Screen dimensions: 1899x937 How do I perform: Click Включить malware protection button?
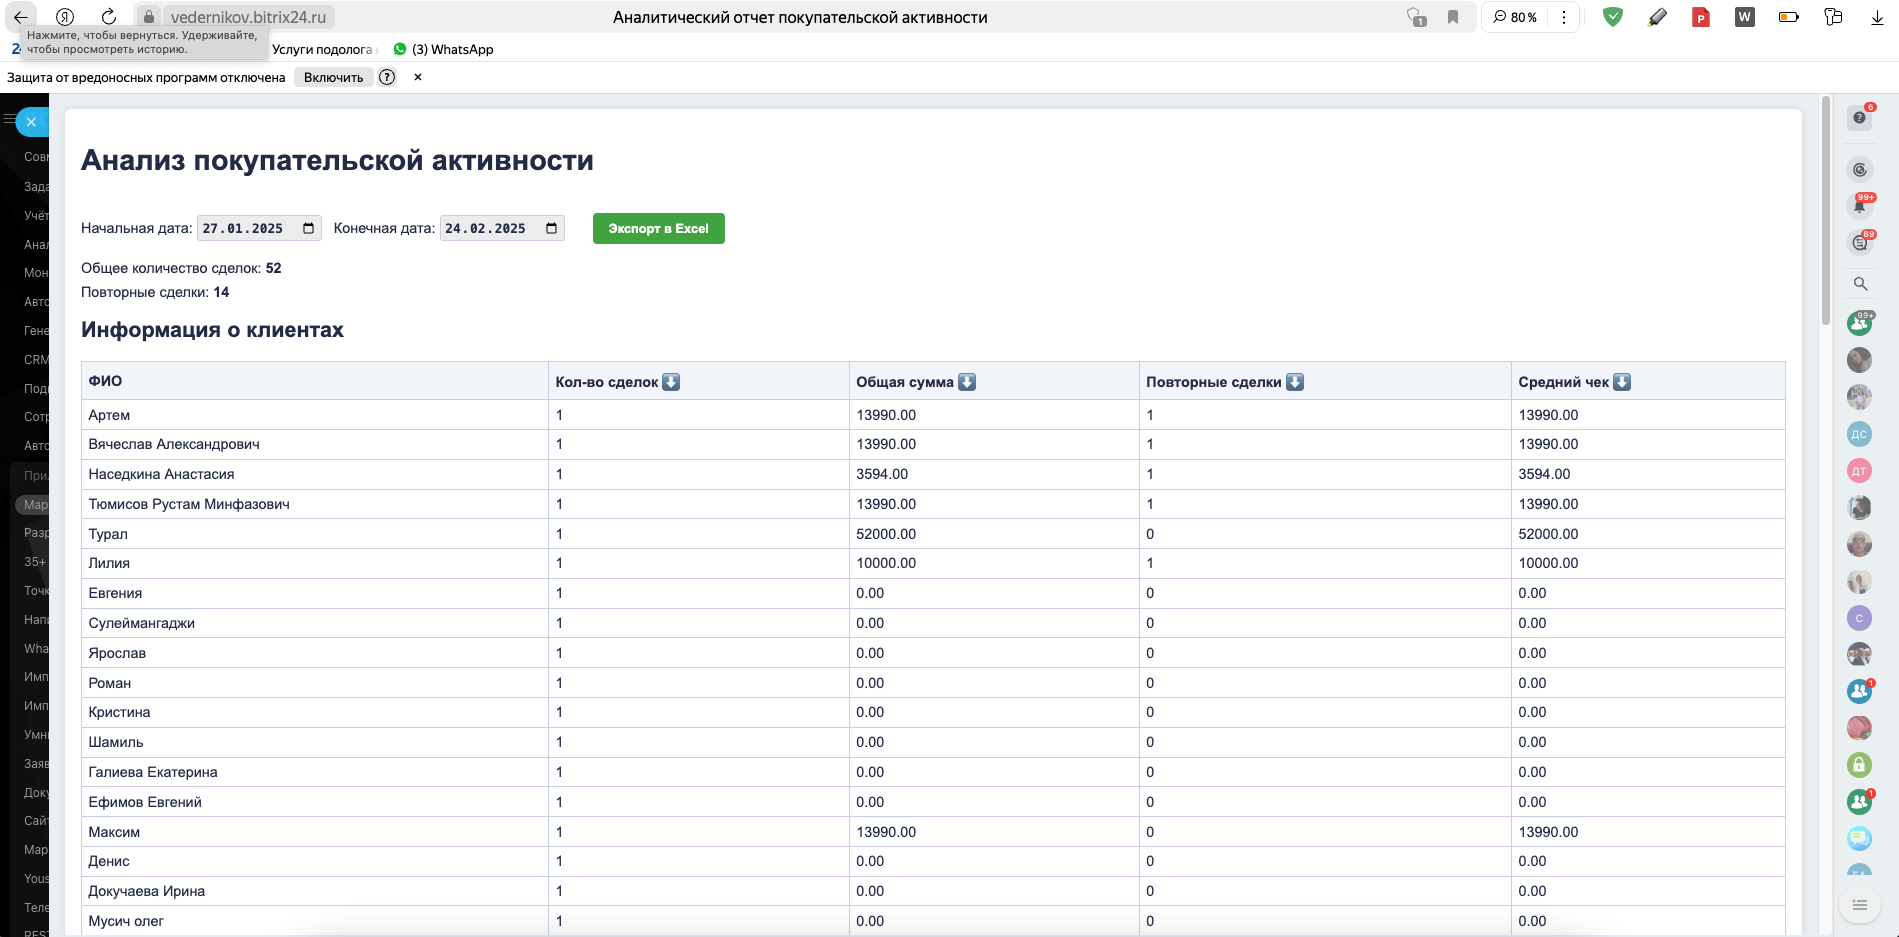coord(333,78)
